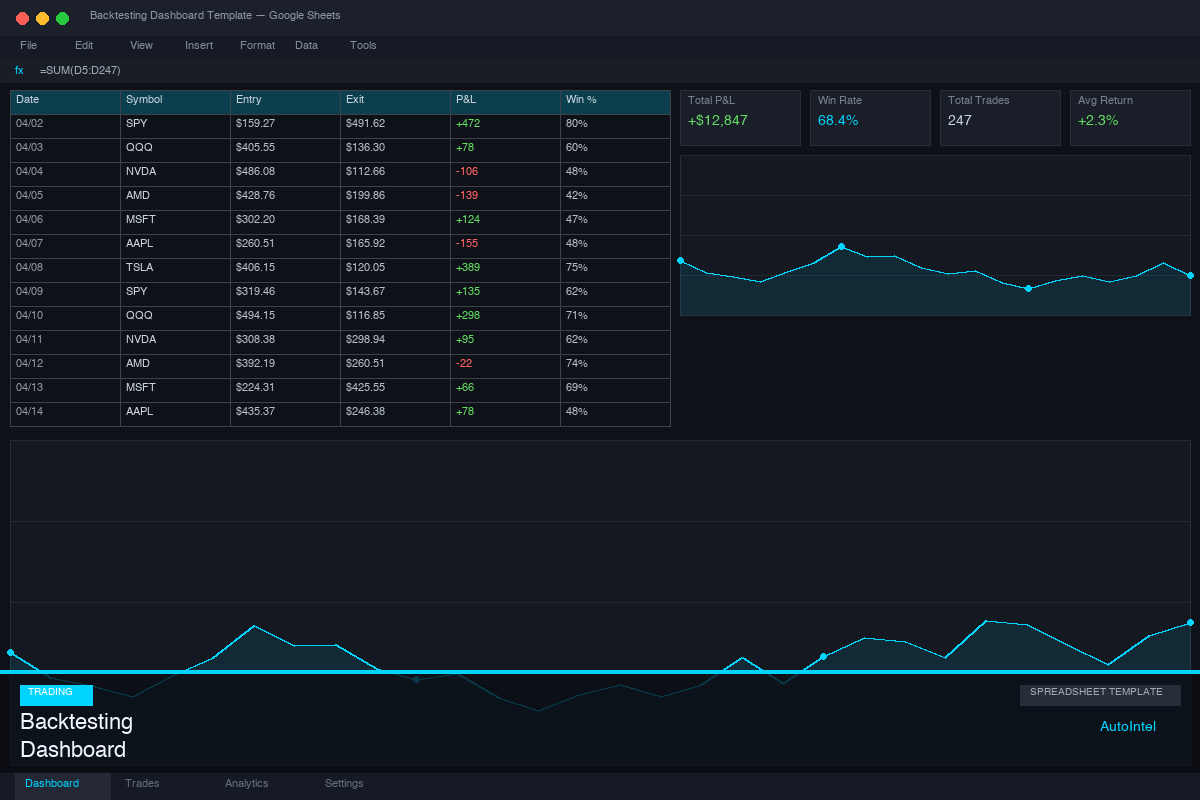Open the Insert menu
Image resolution: width=1200 pixels, height=800 pixels.
[x=199, y=45]
